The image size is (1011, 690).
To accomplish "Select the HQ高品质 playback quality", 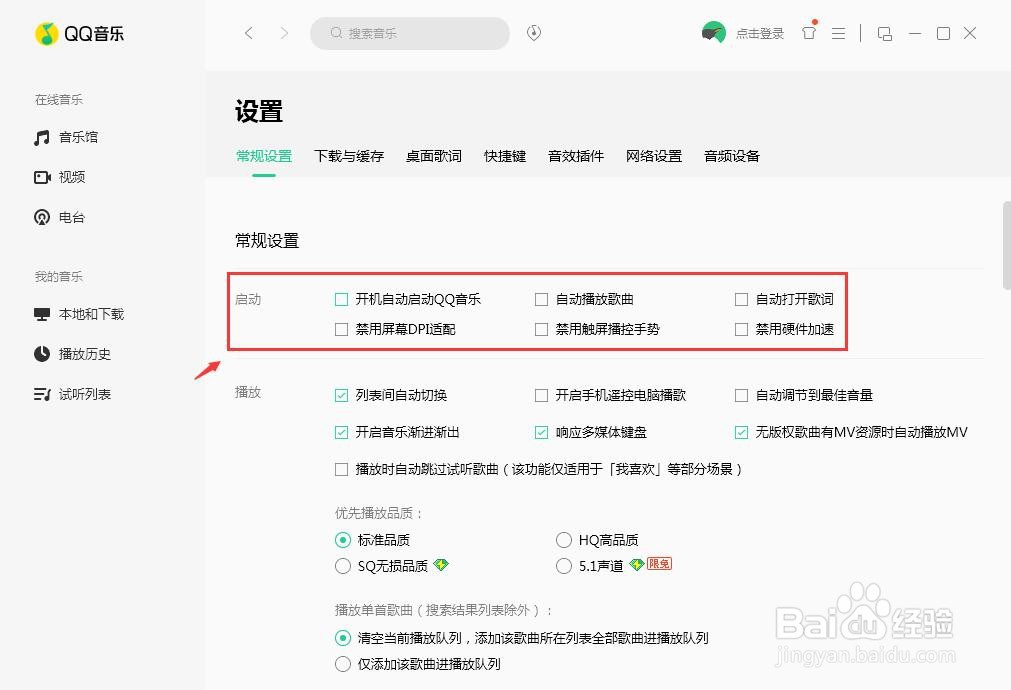I will pyautogui.click(x=563, y=539).
